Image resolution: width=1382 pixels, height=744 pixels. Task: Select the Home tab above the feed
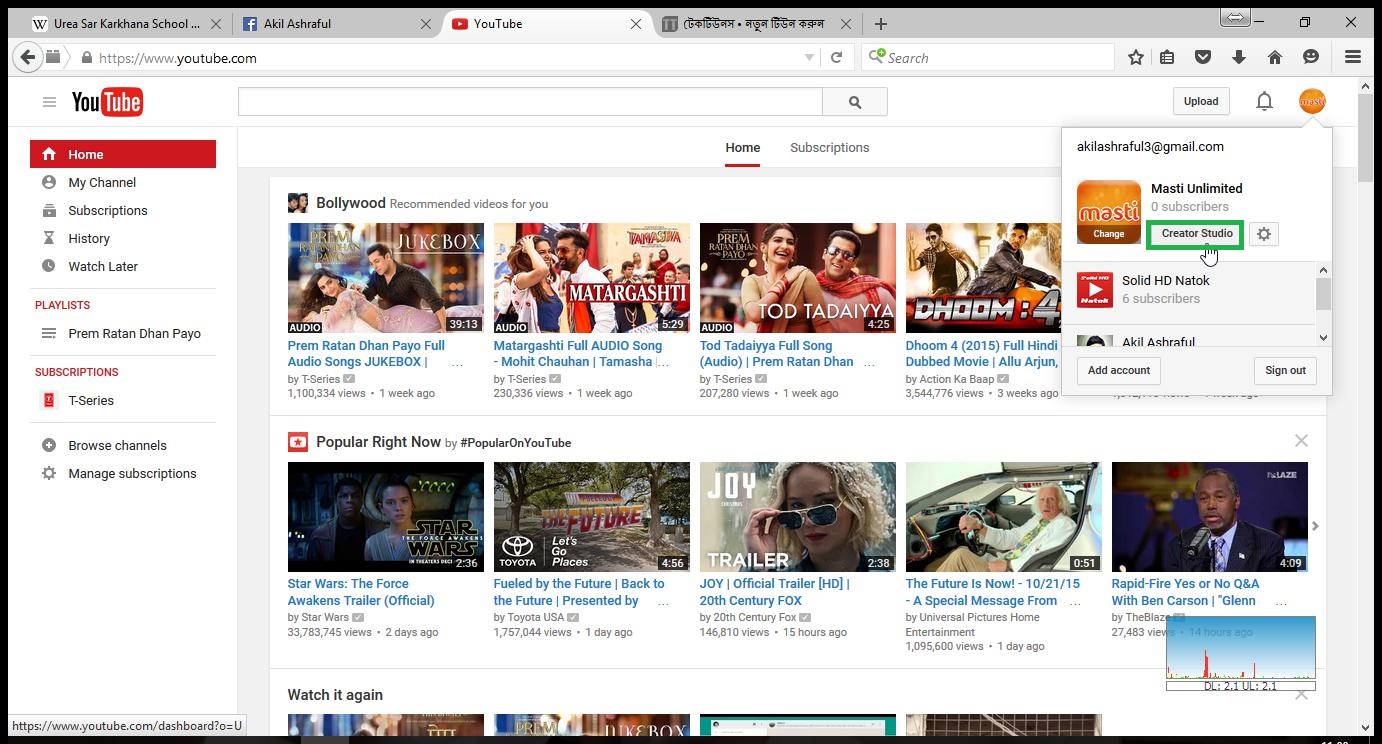tap(742, 148)
